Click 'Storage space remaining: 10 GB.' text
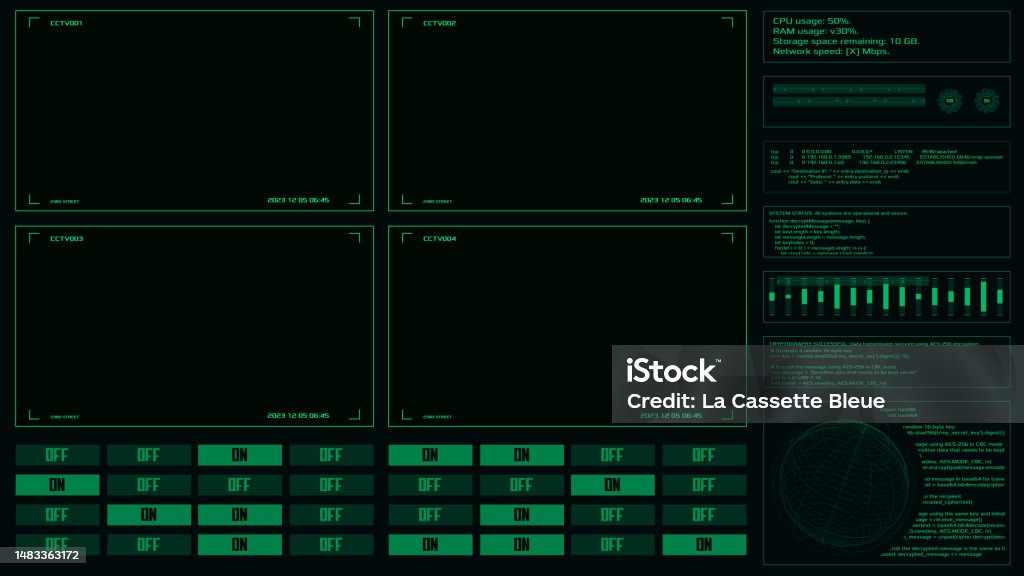The height and width of the screenshot is (576, 1024). coord(846,41)
